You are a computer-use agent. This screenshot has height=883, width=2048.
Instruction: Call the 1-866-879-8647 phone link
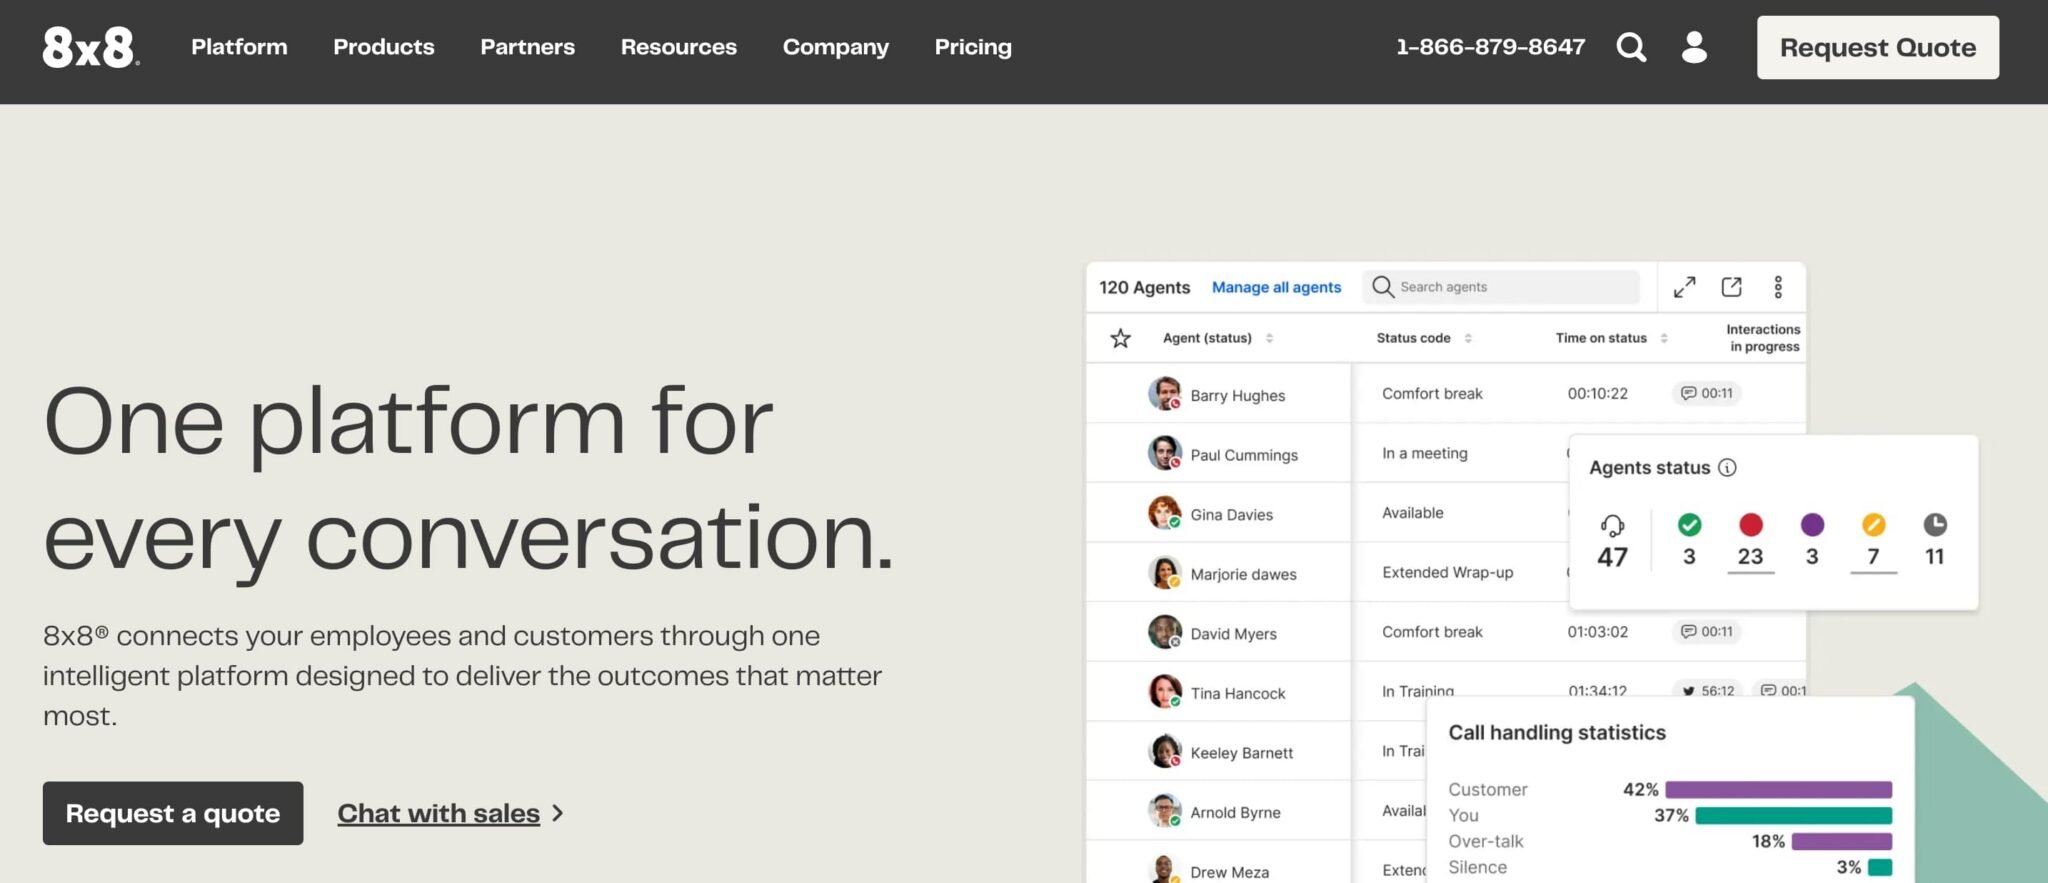(x=1490, y=47)
